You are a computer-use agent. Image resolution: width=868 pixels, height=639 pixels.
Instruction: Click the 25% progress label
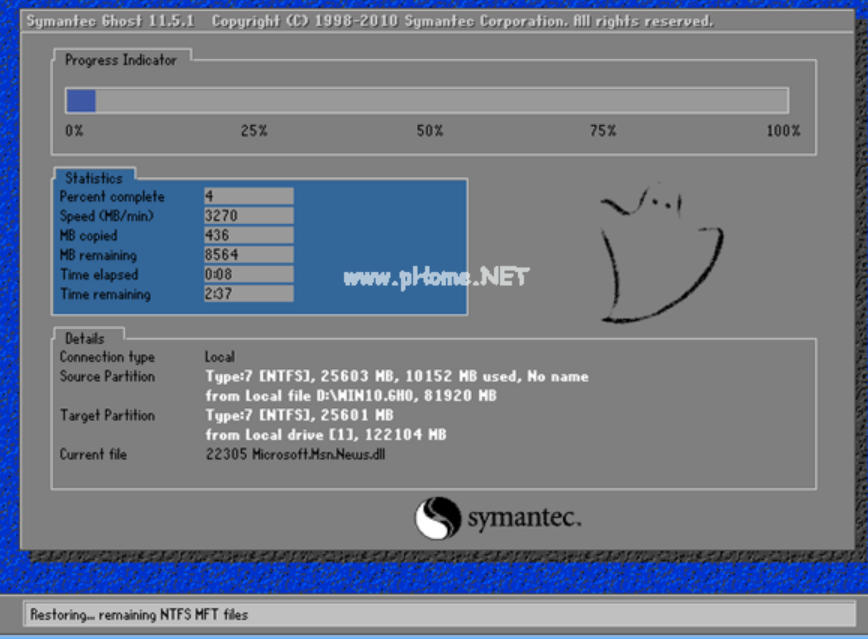pyautogui.click(x=254, y=131)
